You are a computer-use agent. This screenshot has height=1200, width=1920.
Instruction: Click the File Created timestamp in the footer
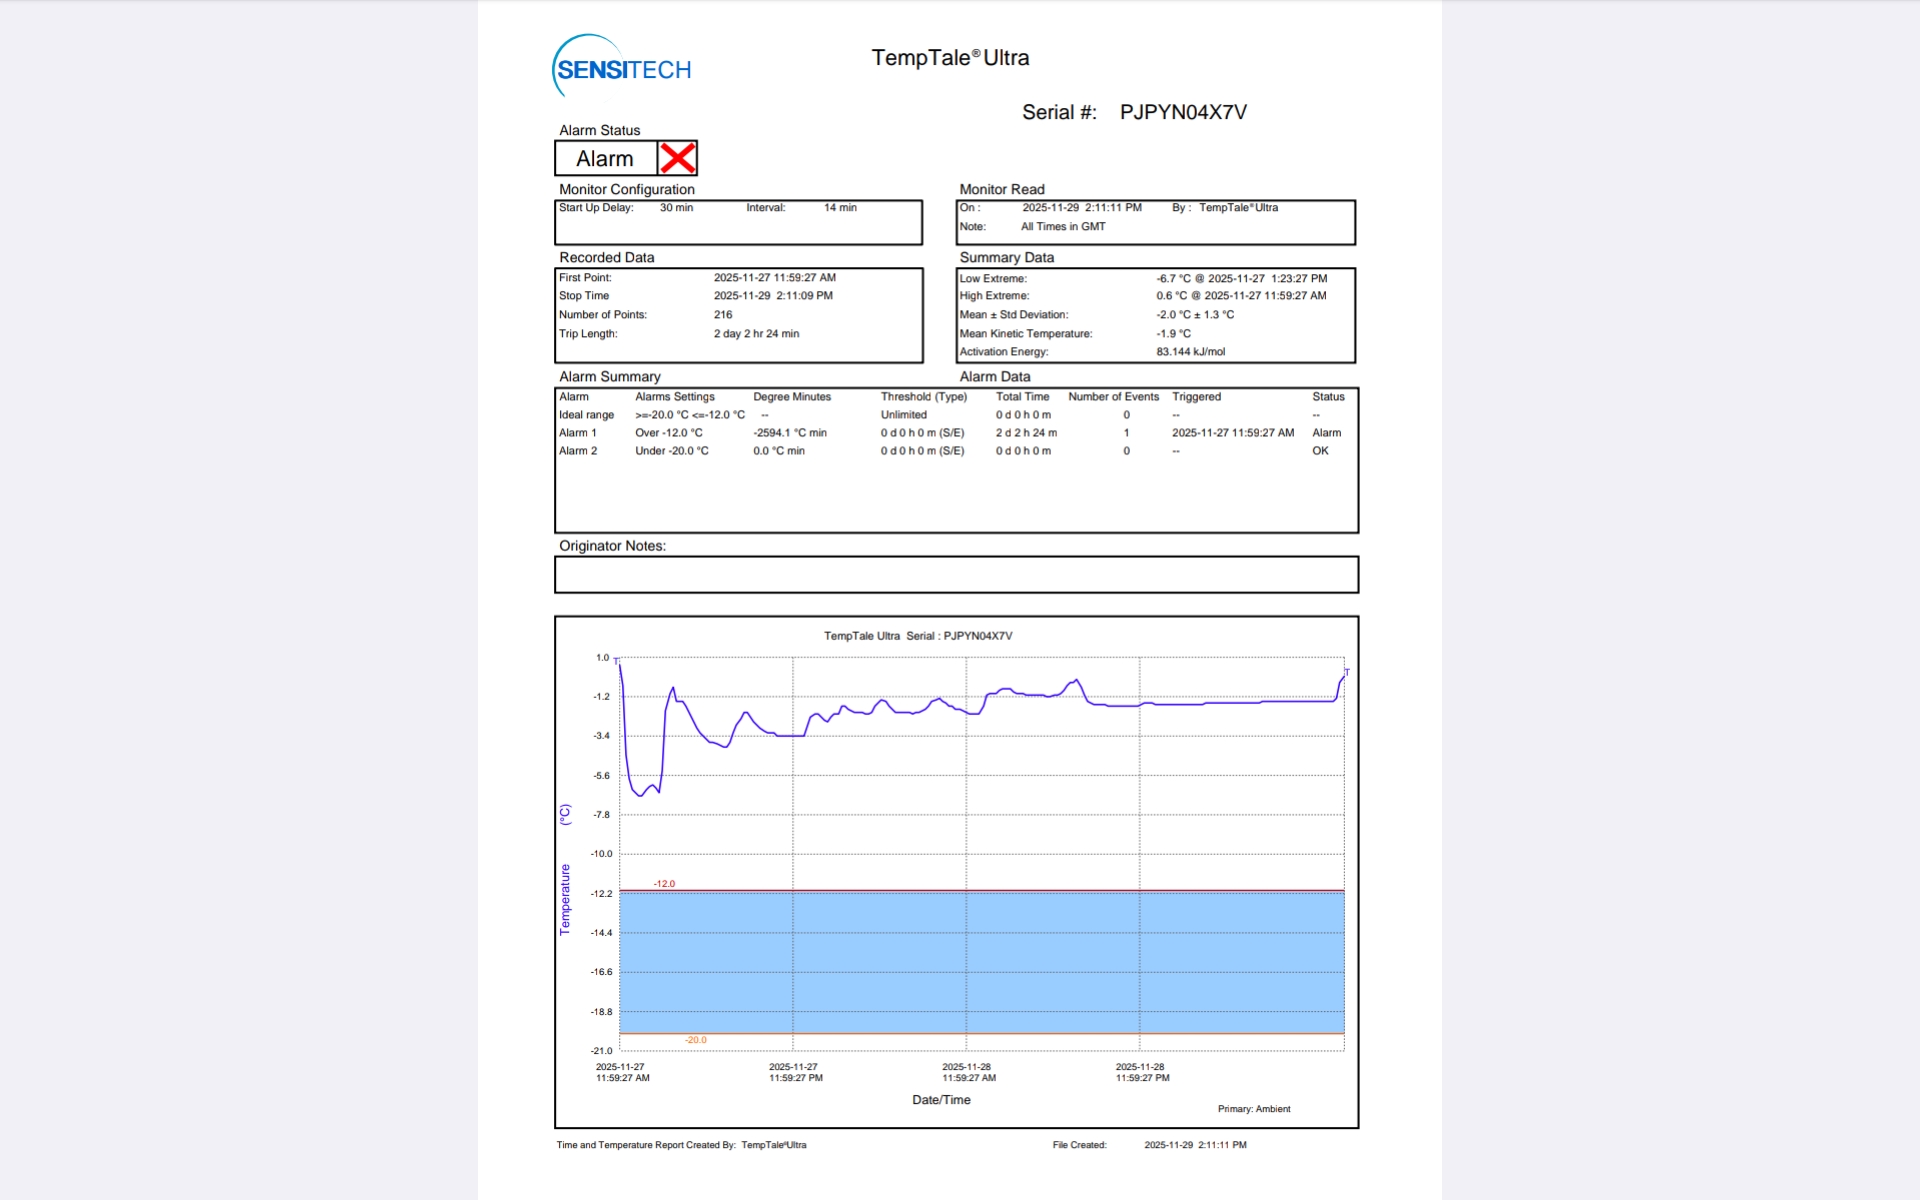[1195, 1145]
